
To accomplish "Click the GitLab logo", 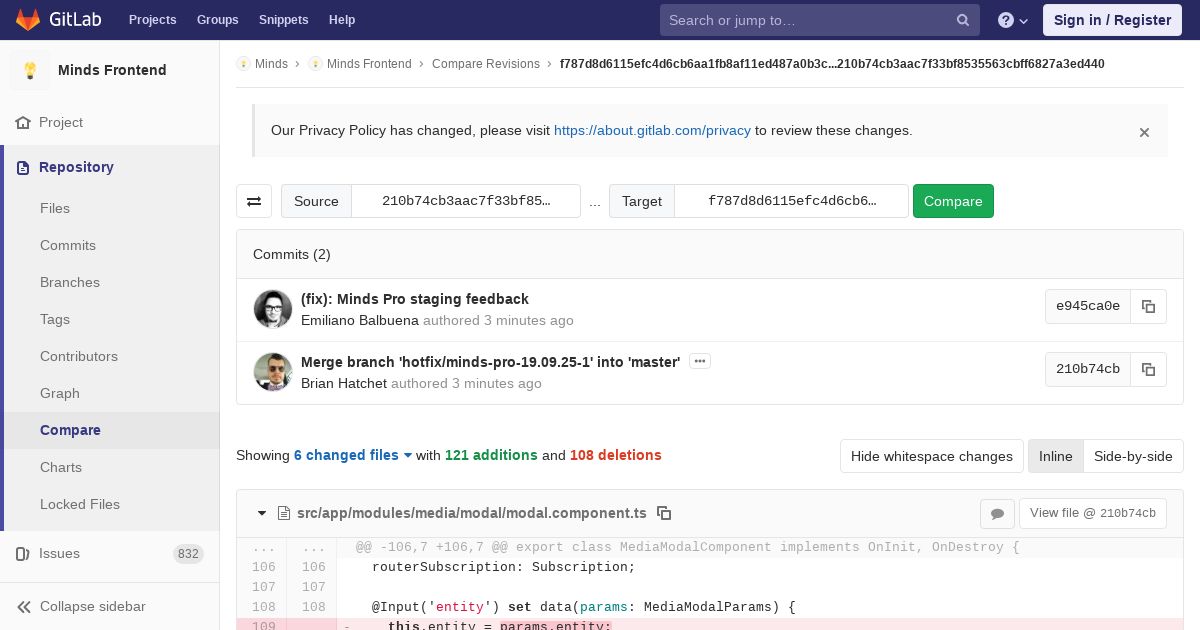I will pos(56,19).
